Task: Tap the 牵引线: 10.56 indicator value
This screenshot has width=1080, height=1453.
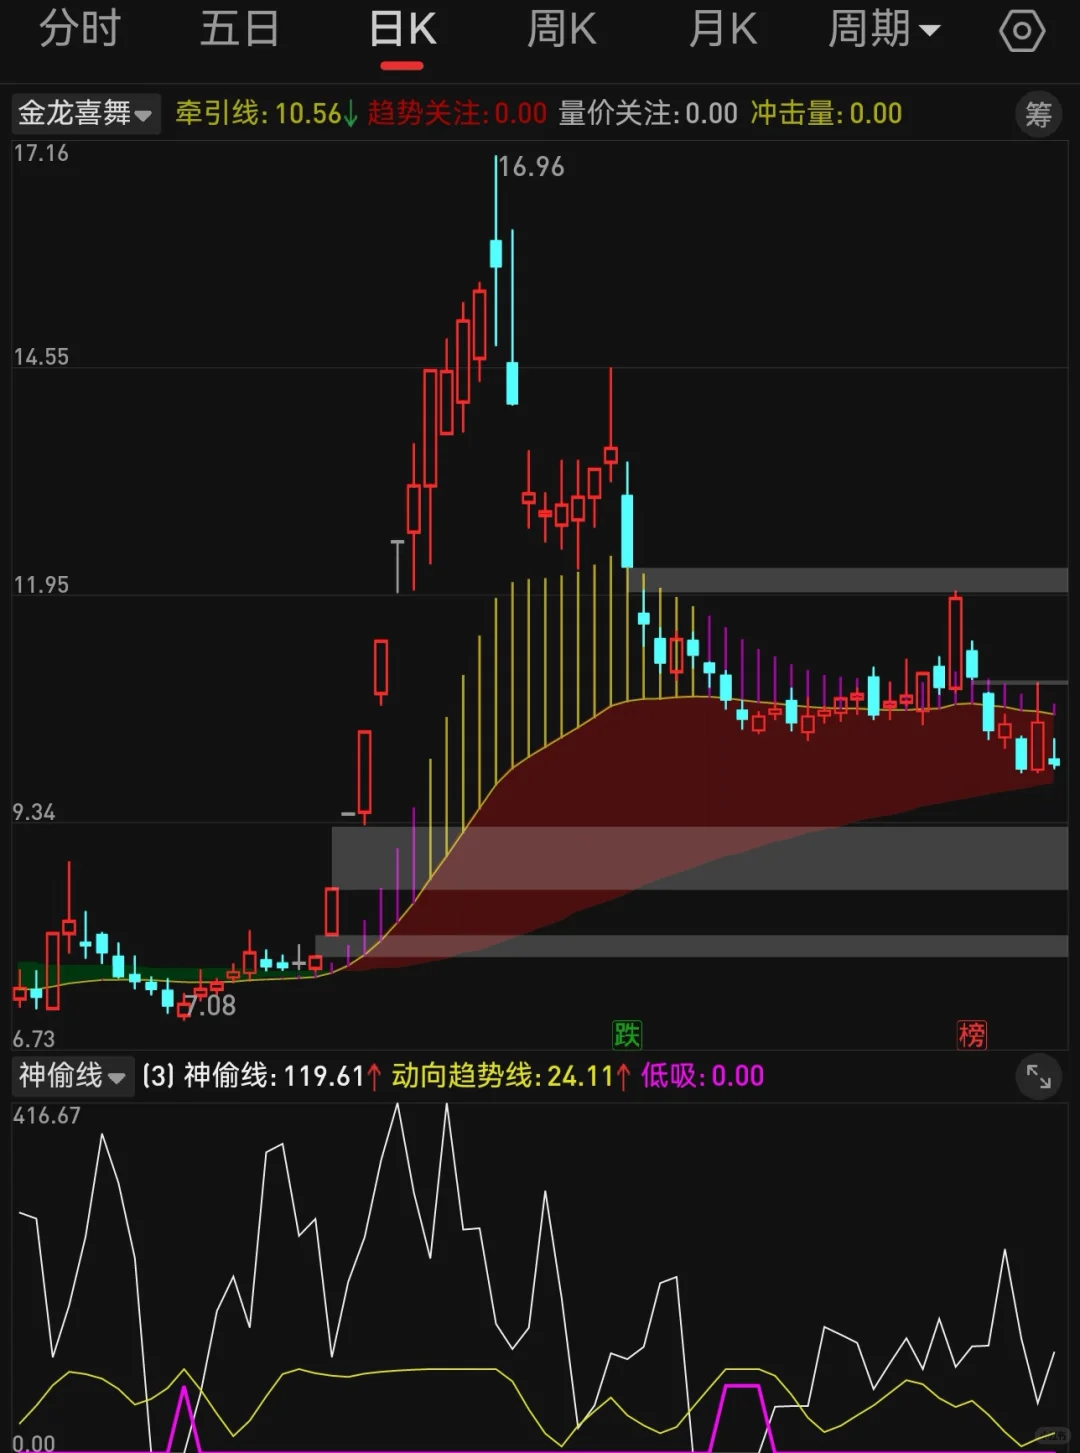Action: click(267, 113)
